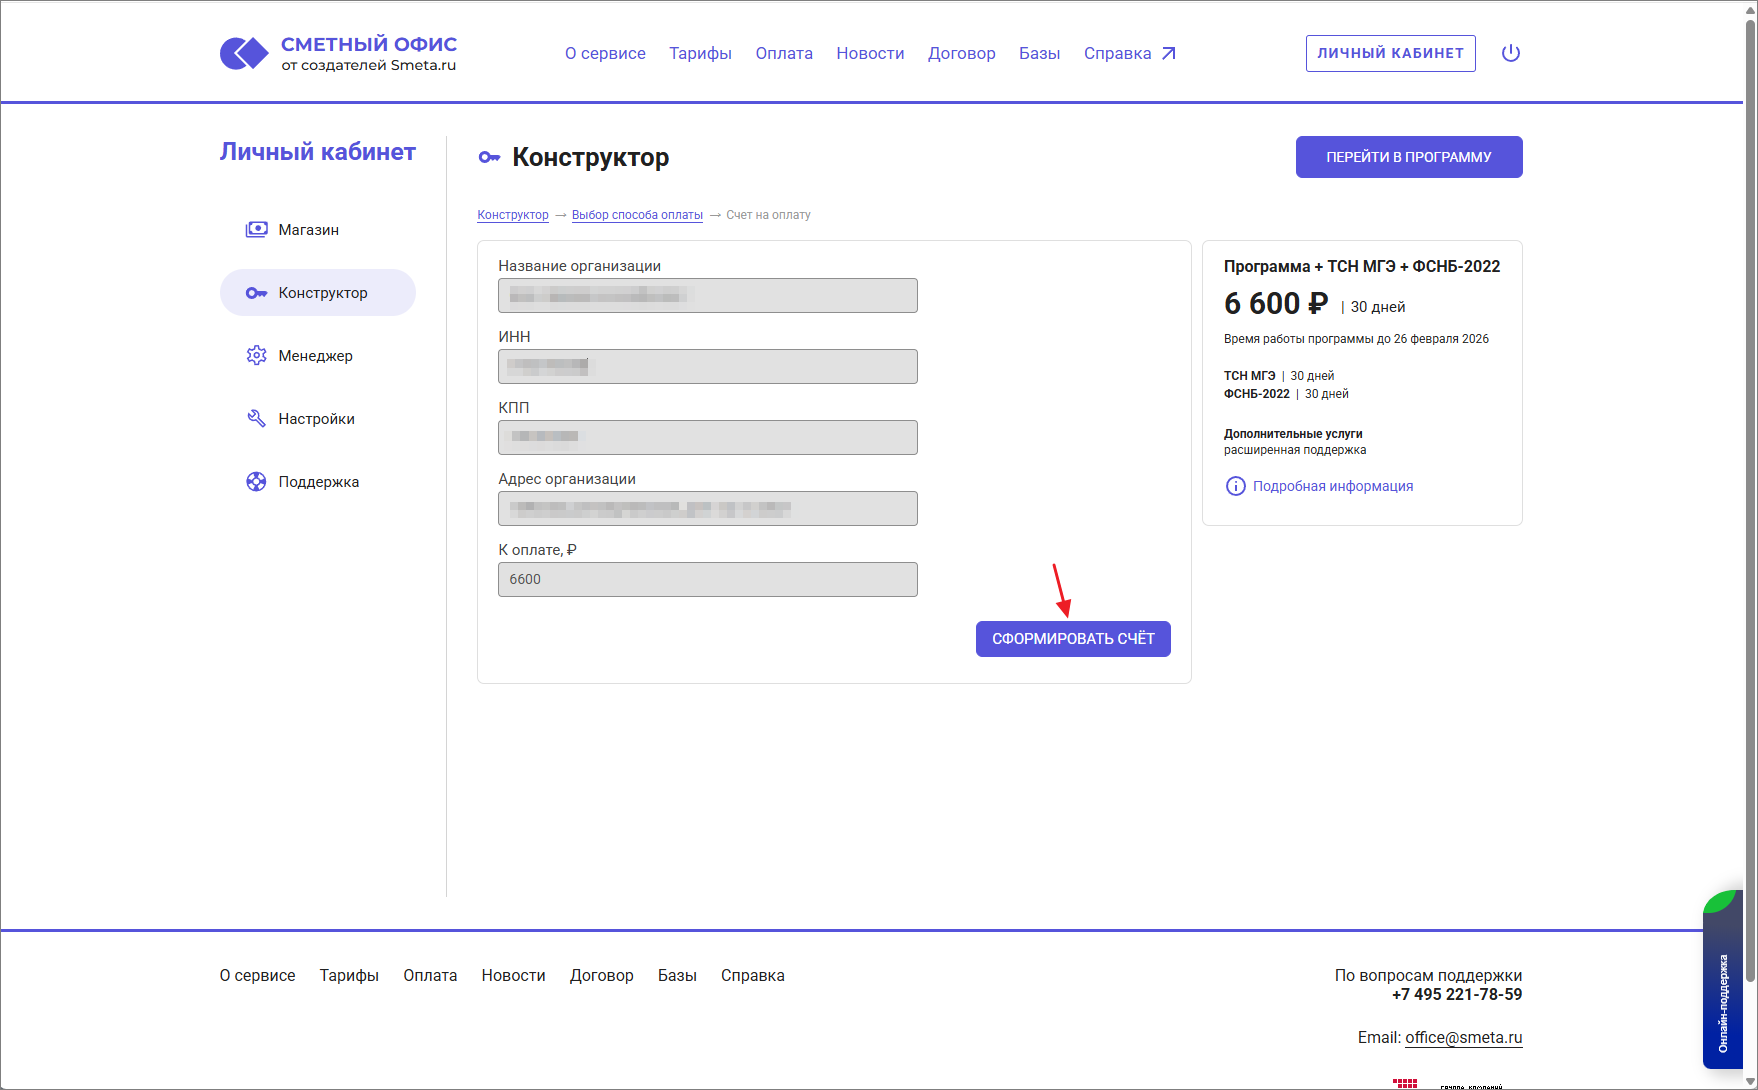Image resolution: width=1758 pixels, height=1090 pixels.
Task: Click the lifebuoy icon beside Поддержка
Action: (256, 482)
